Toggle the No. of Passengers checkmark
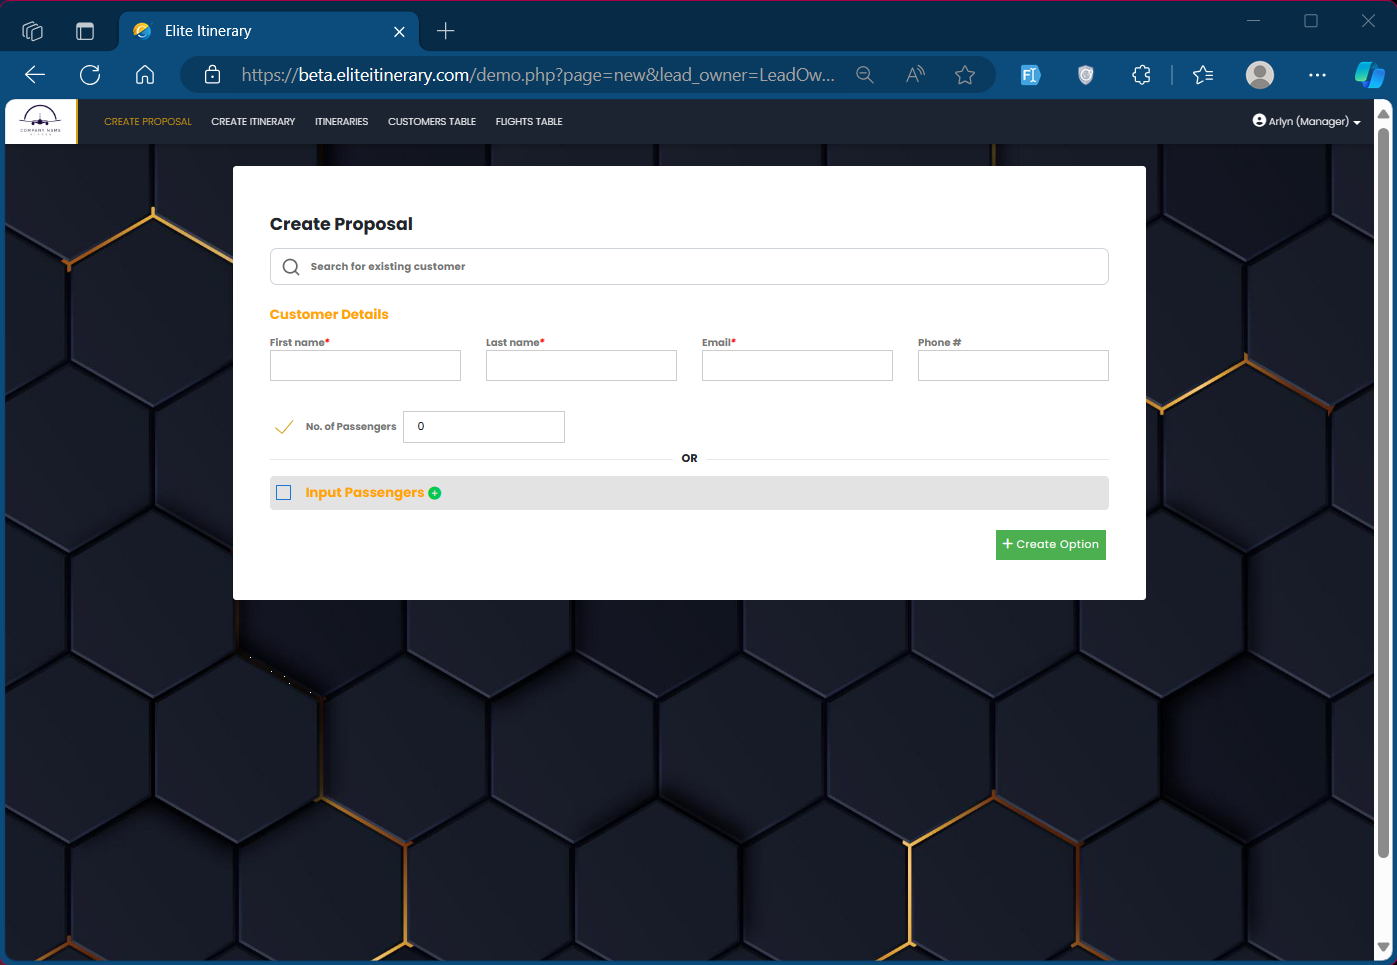The height and width of the screenshot is (965, 1397). coord(284,427)
